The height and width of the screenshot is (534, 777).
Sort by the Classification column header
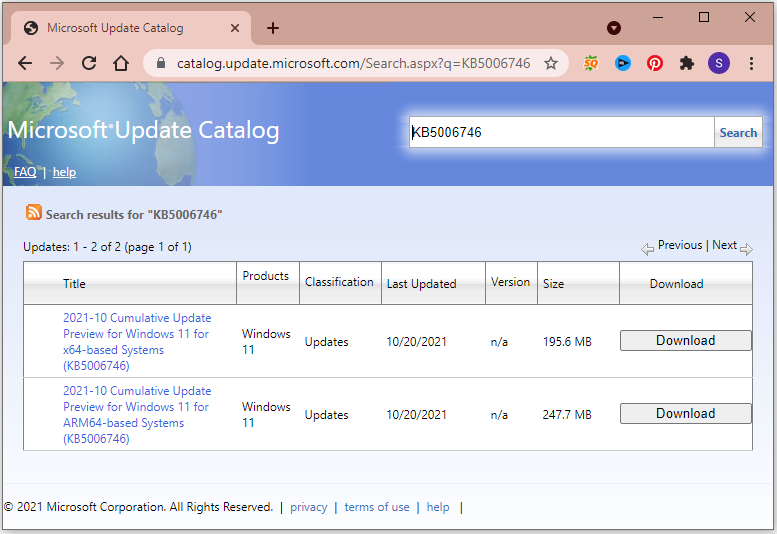[339, 282]
